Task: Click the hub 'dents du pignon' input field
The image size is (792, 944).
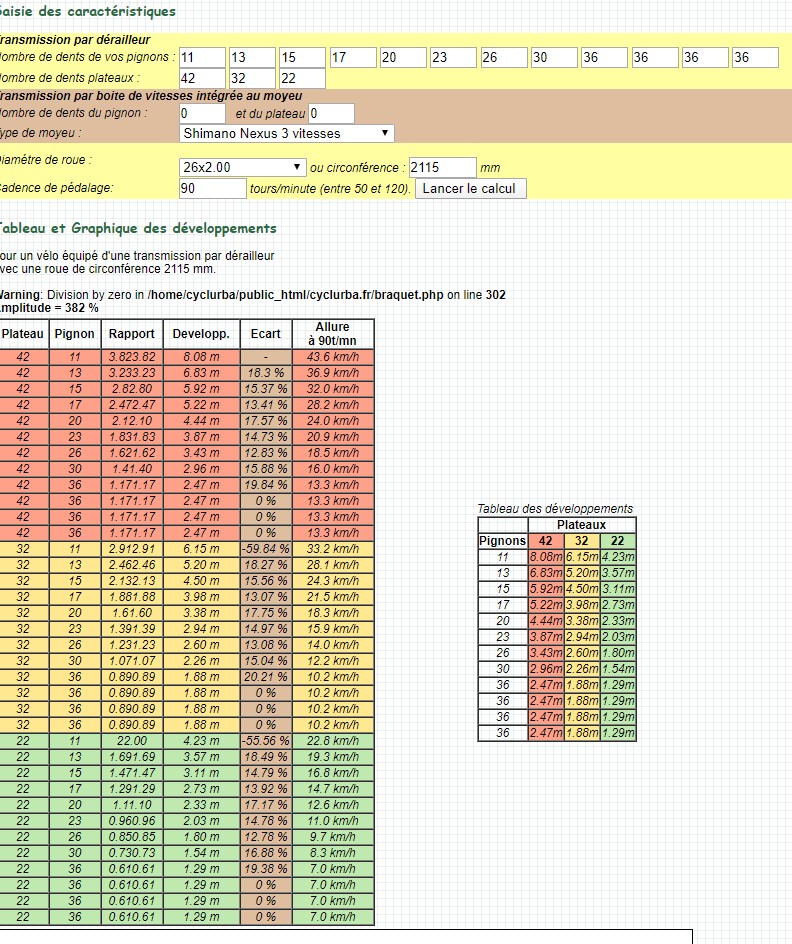Action: [203, 113]
